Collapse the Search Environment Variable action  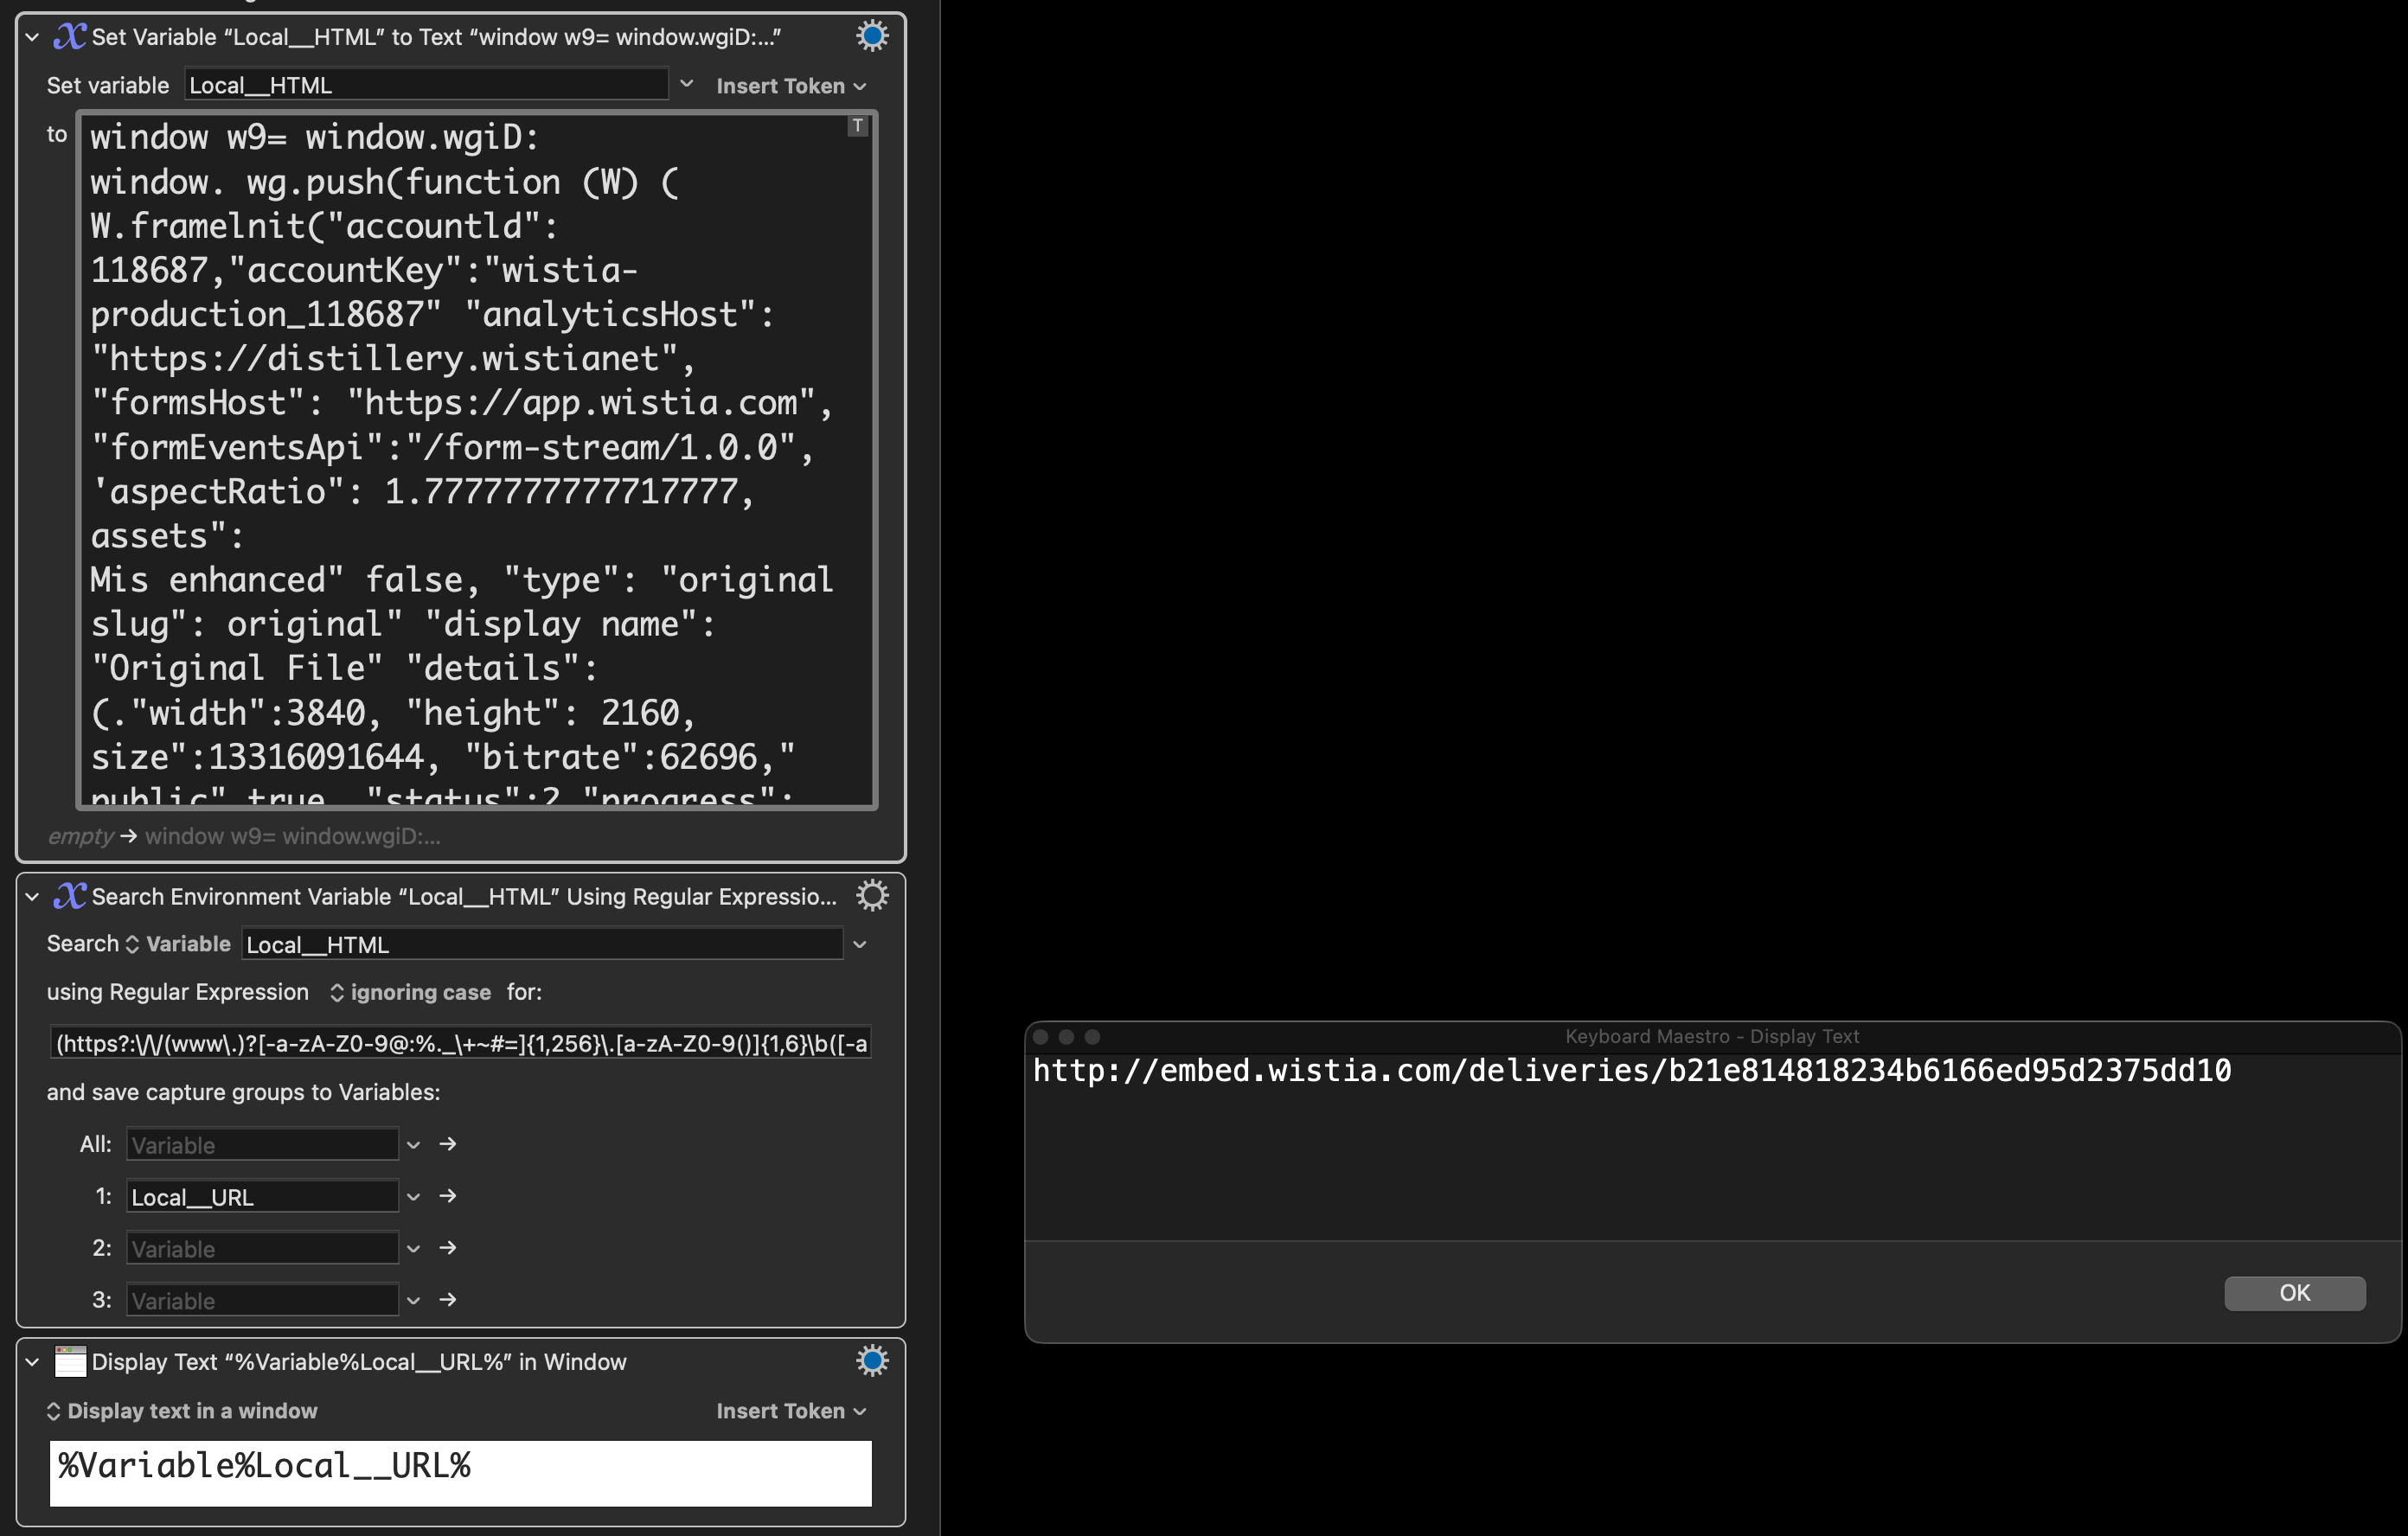pyautogui.click(x=32, y=897)
